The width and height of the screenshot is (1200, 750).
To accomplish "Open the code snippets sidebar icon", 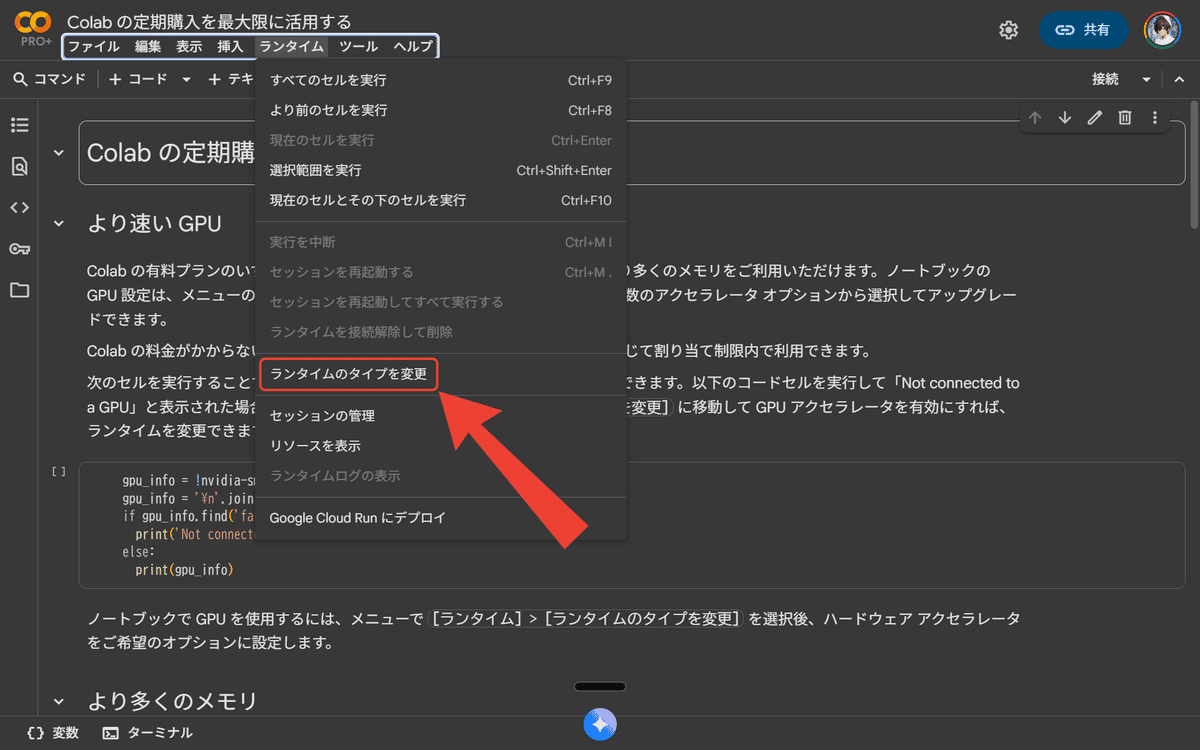I will [20, 208].
